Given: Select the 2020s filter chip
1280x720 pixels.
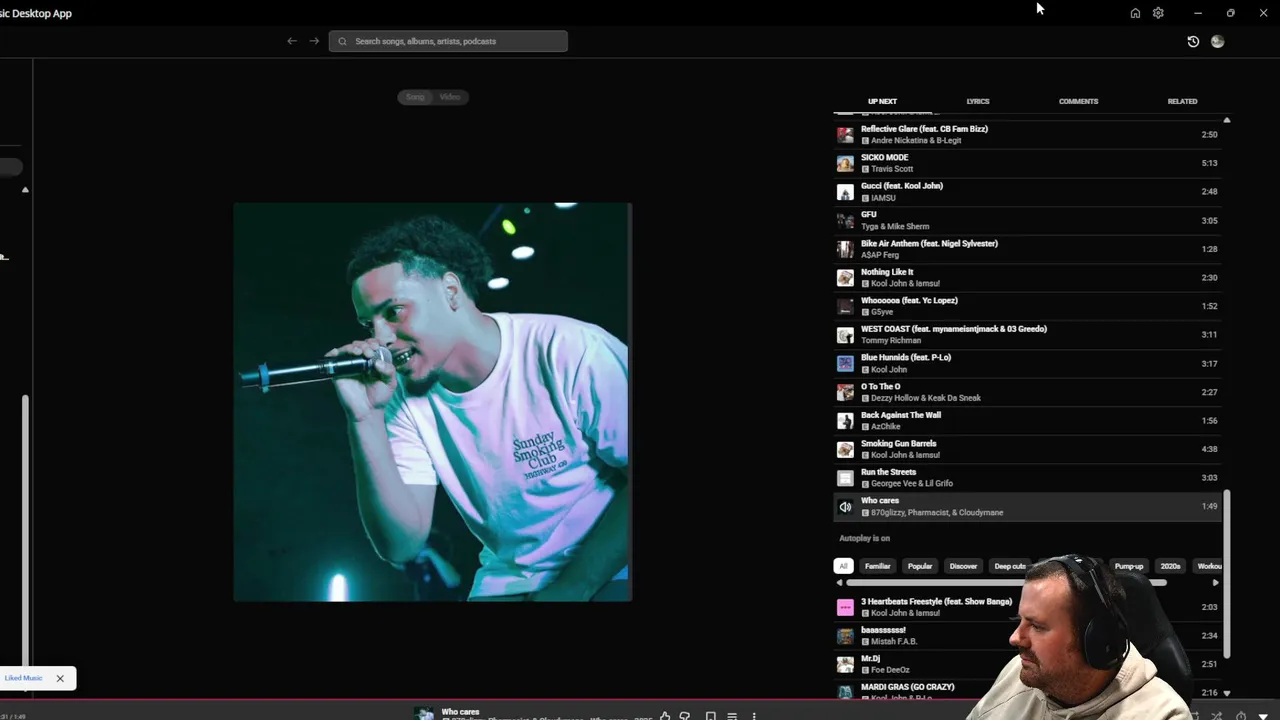Looking at the screenshot, I should 1170,566.
